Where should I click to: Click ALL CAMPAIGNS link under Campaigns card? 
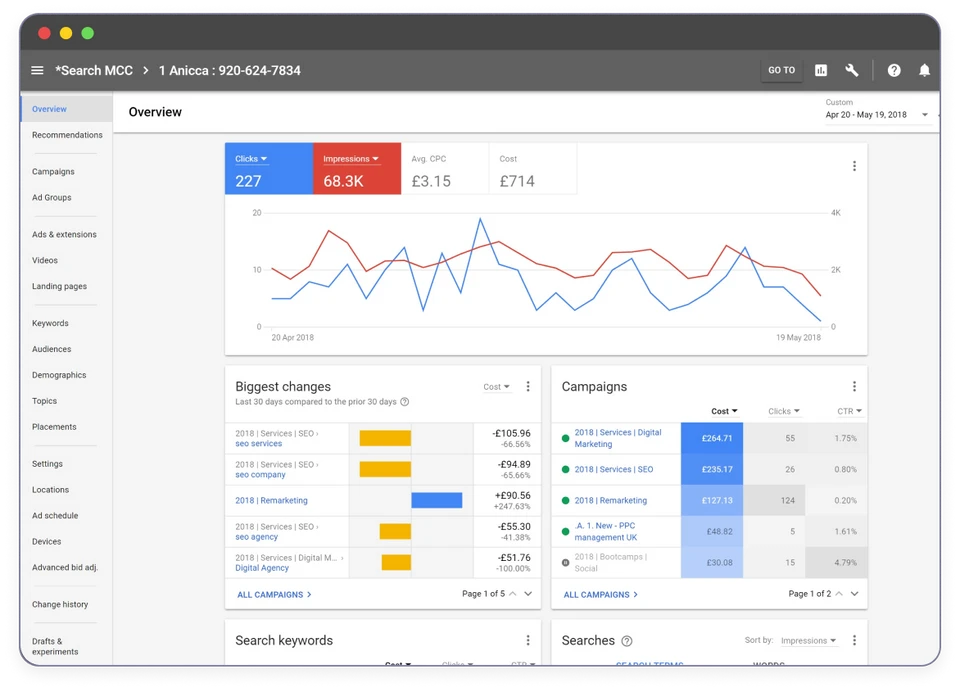601,594
